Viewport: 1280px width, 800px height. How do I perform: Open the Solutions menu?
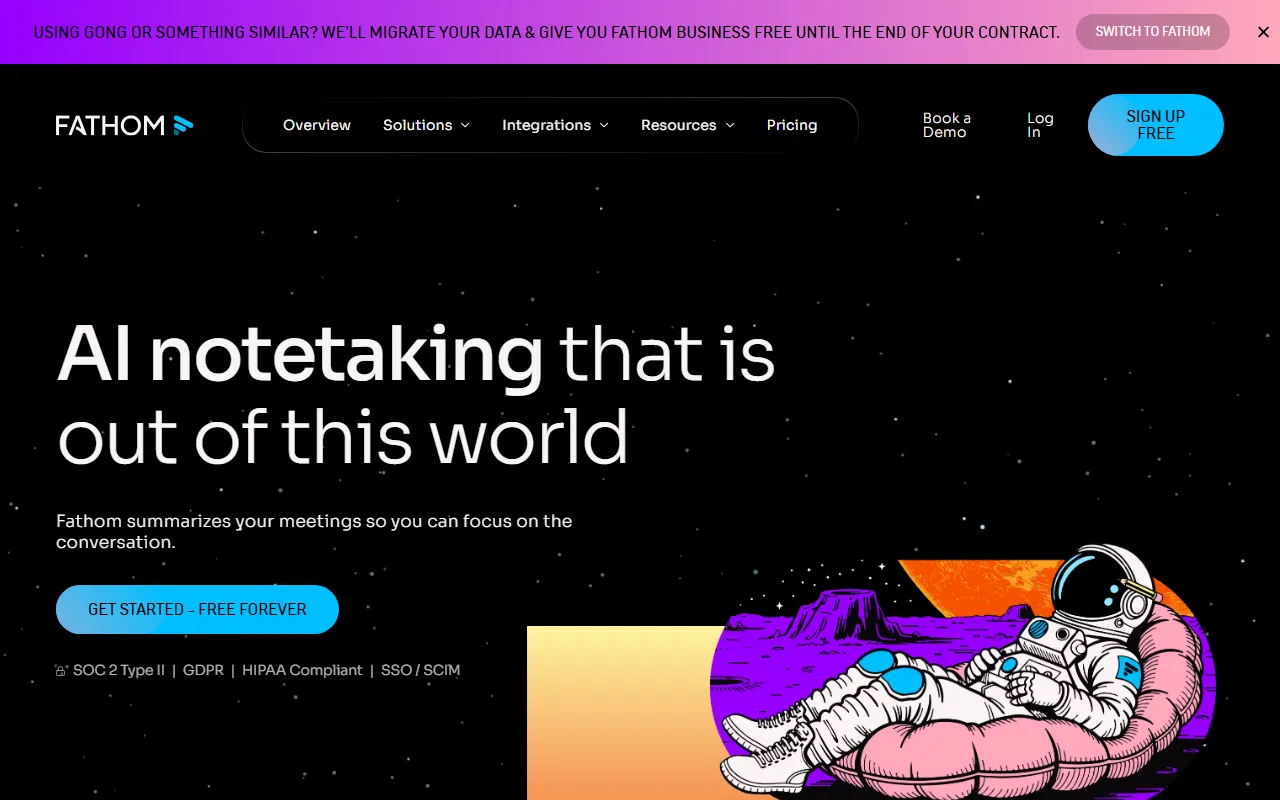pos(418,125)
